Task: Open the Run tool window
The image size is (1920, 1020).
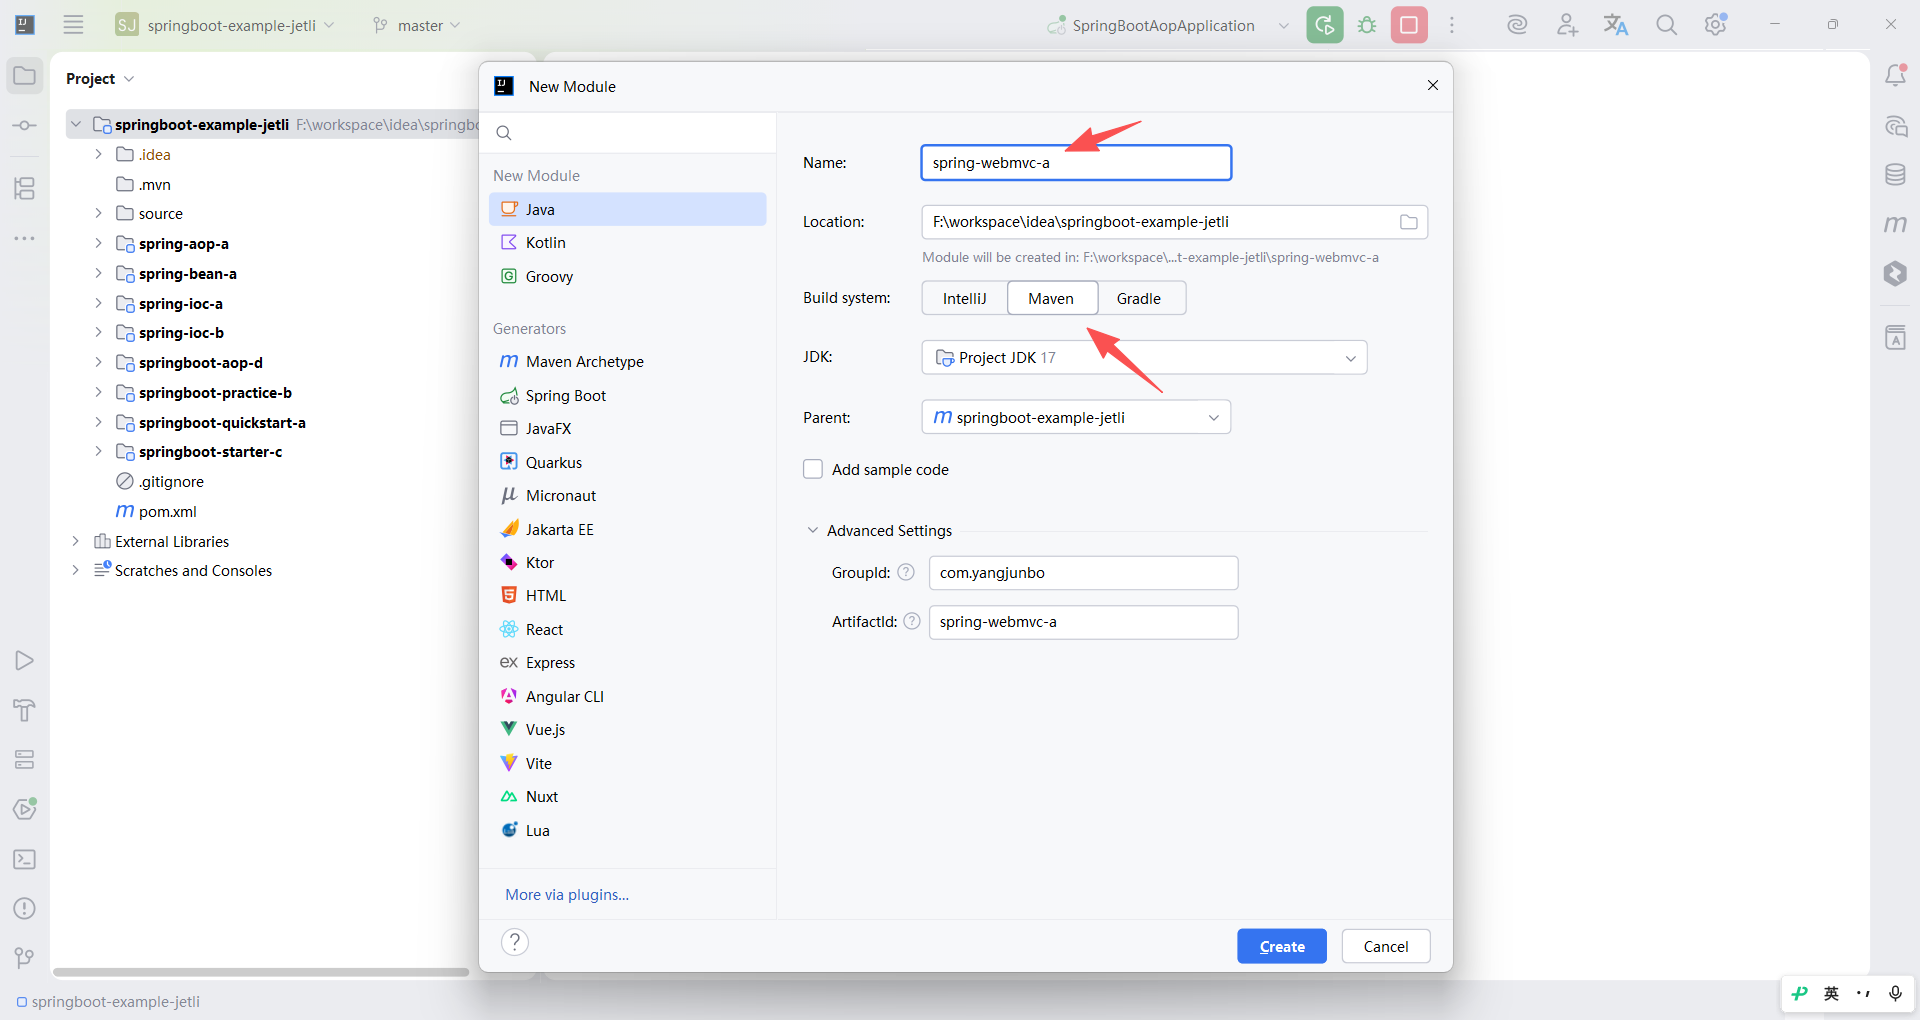Action: point(25,660)
